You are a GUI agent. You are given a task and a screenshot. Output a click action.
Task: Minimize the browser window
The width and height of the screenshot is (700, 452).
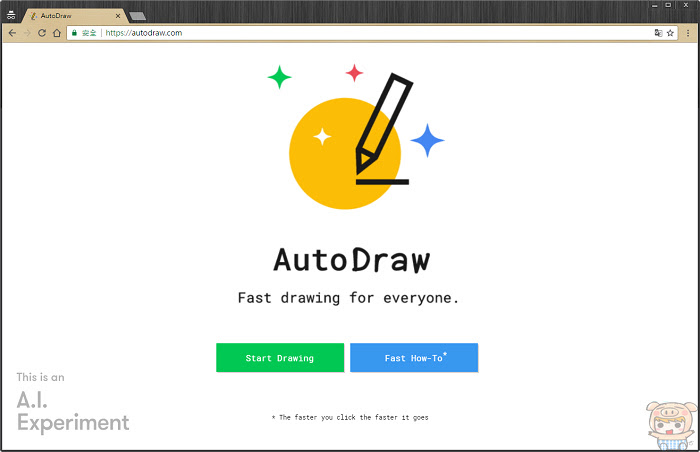tap(654, 5)
